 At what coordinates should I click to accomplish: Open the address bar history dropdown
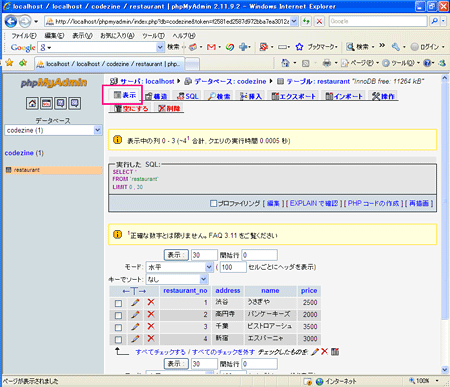pyautogui.click(x=294, y=21)
